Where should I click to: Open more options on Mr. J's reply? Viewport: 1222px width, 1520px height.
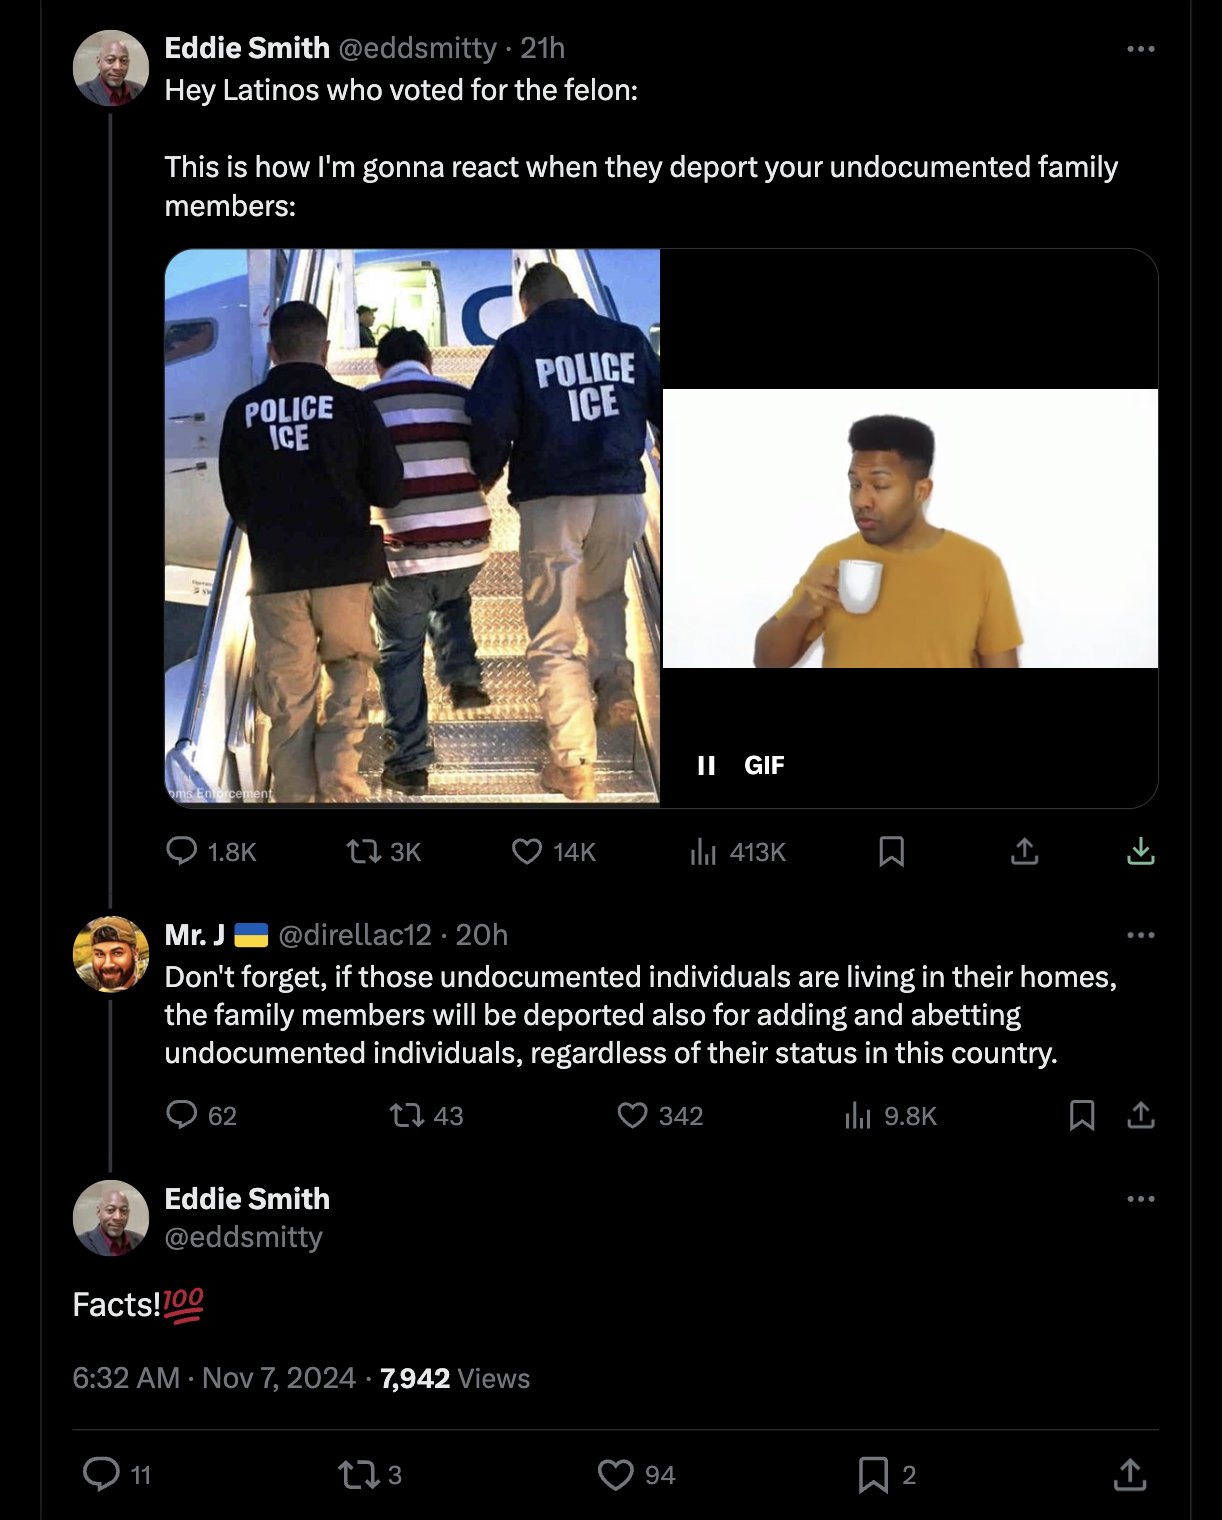tap(1141, 935)
